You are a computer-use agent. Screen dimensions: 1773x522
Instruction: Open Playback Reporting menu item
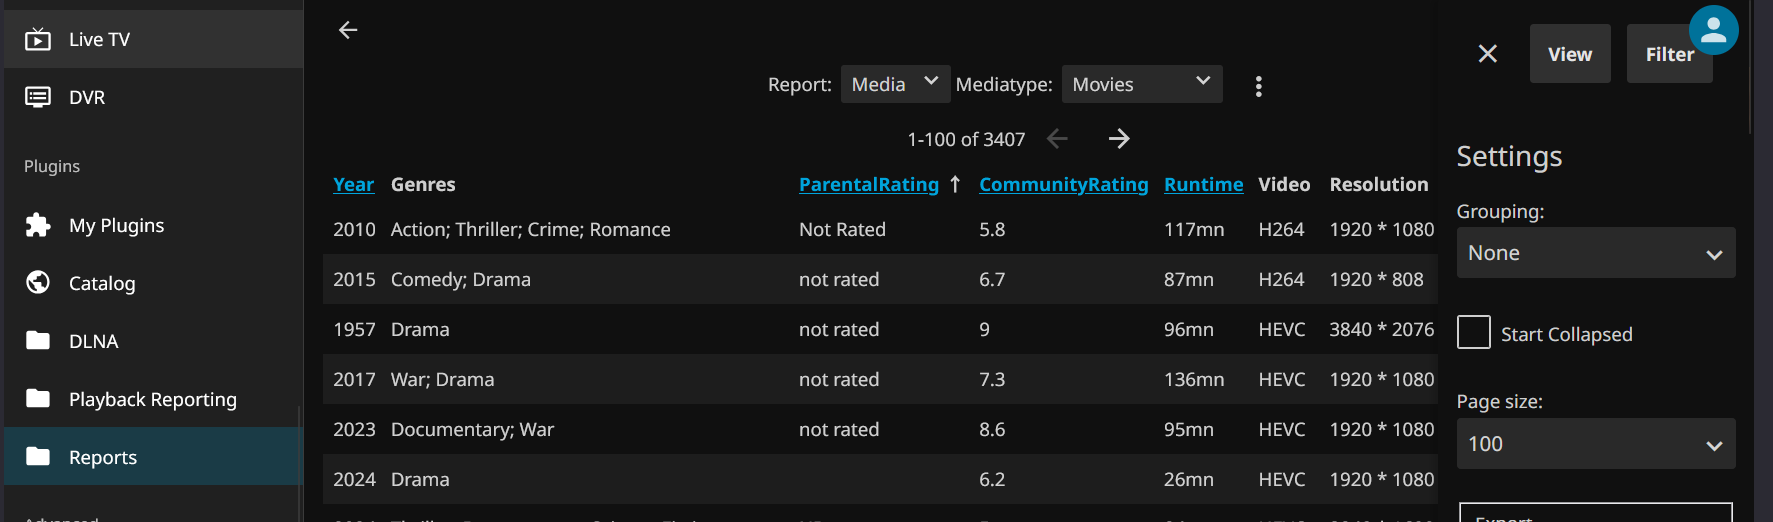coord(152,399)
